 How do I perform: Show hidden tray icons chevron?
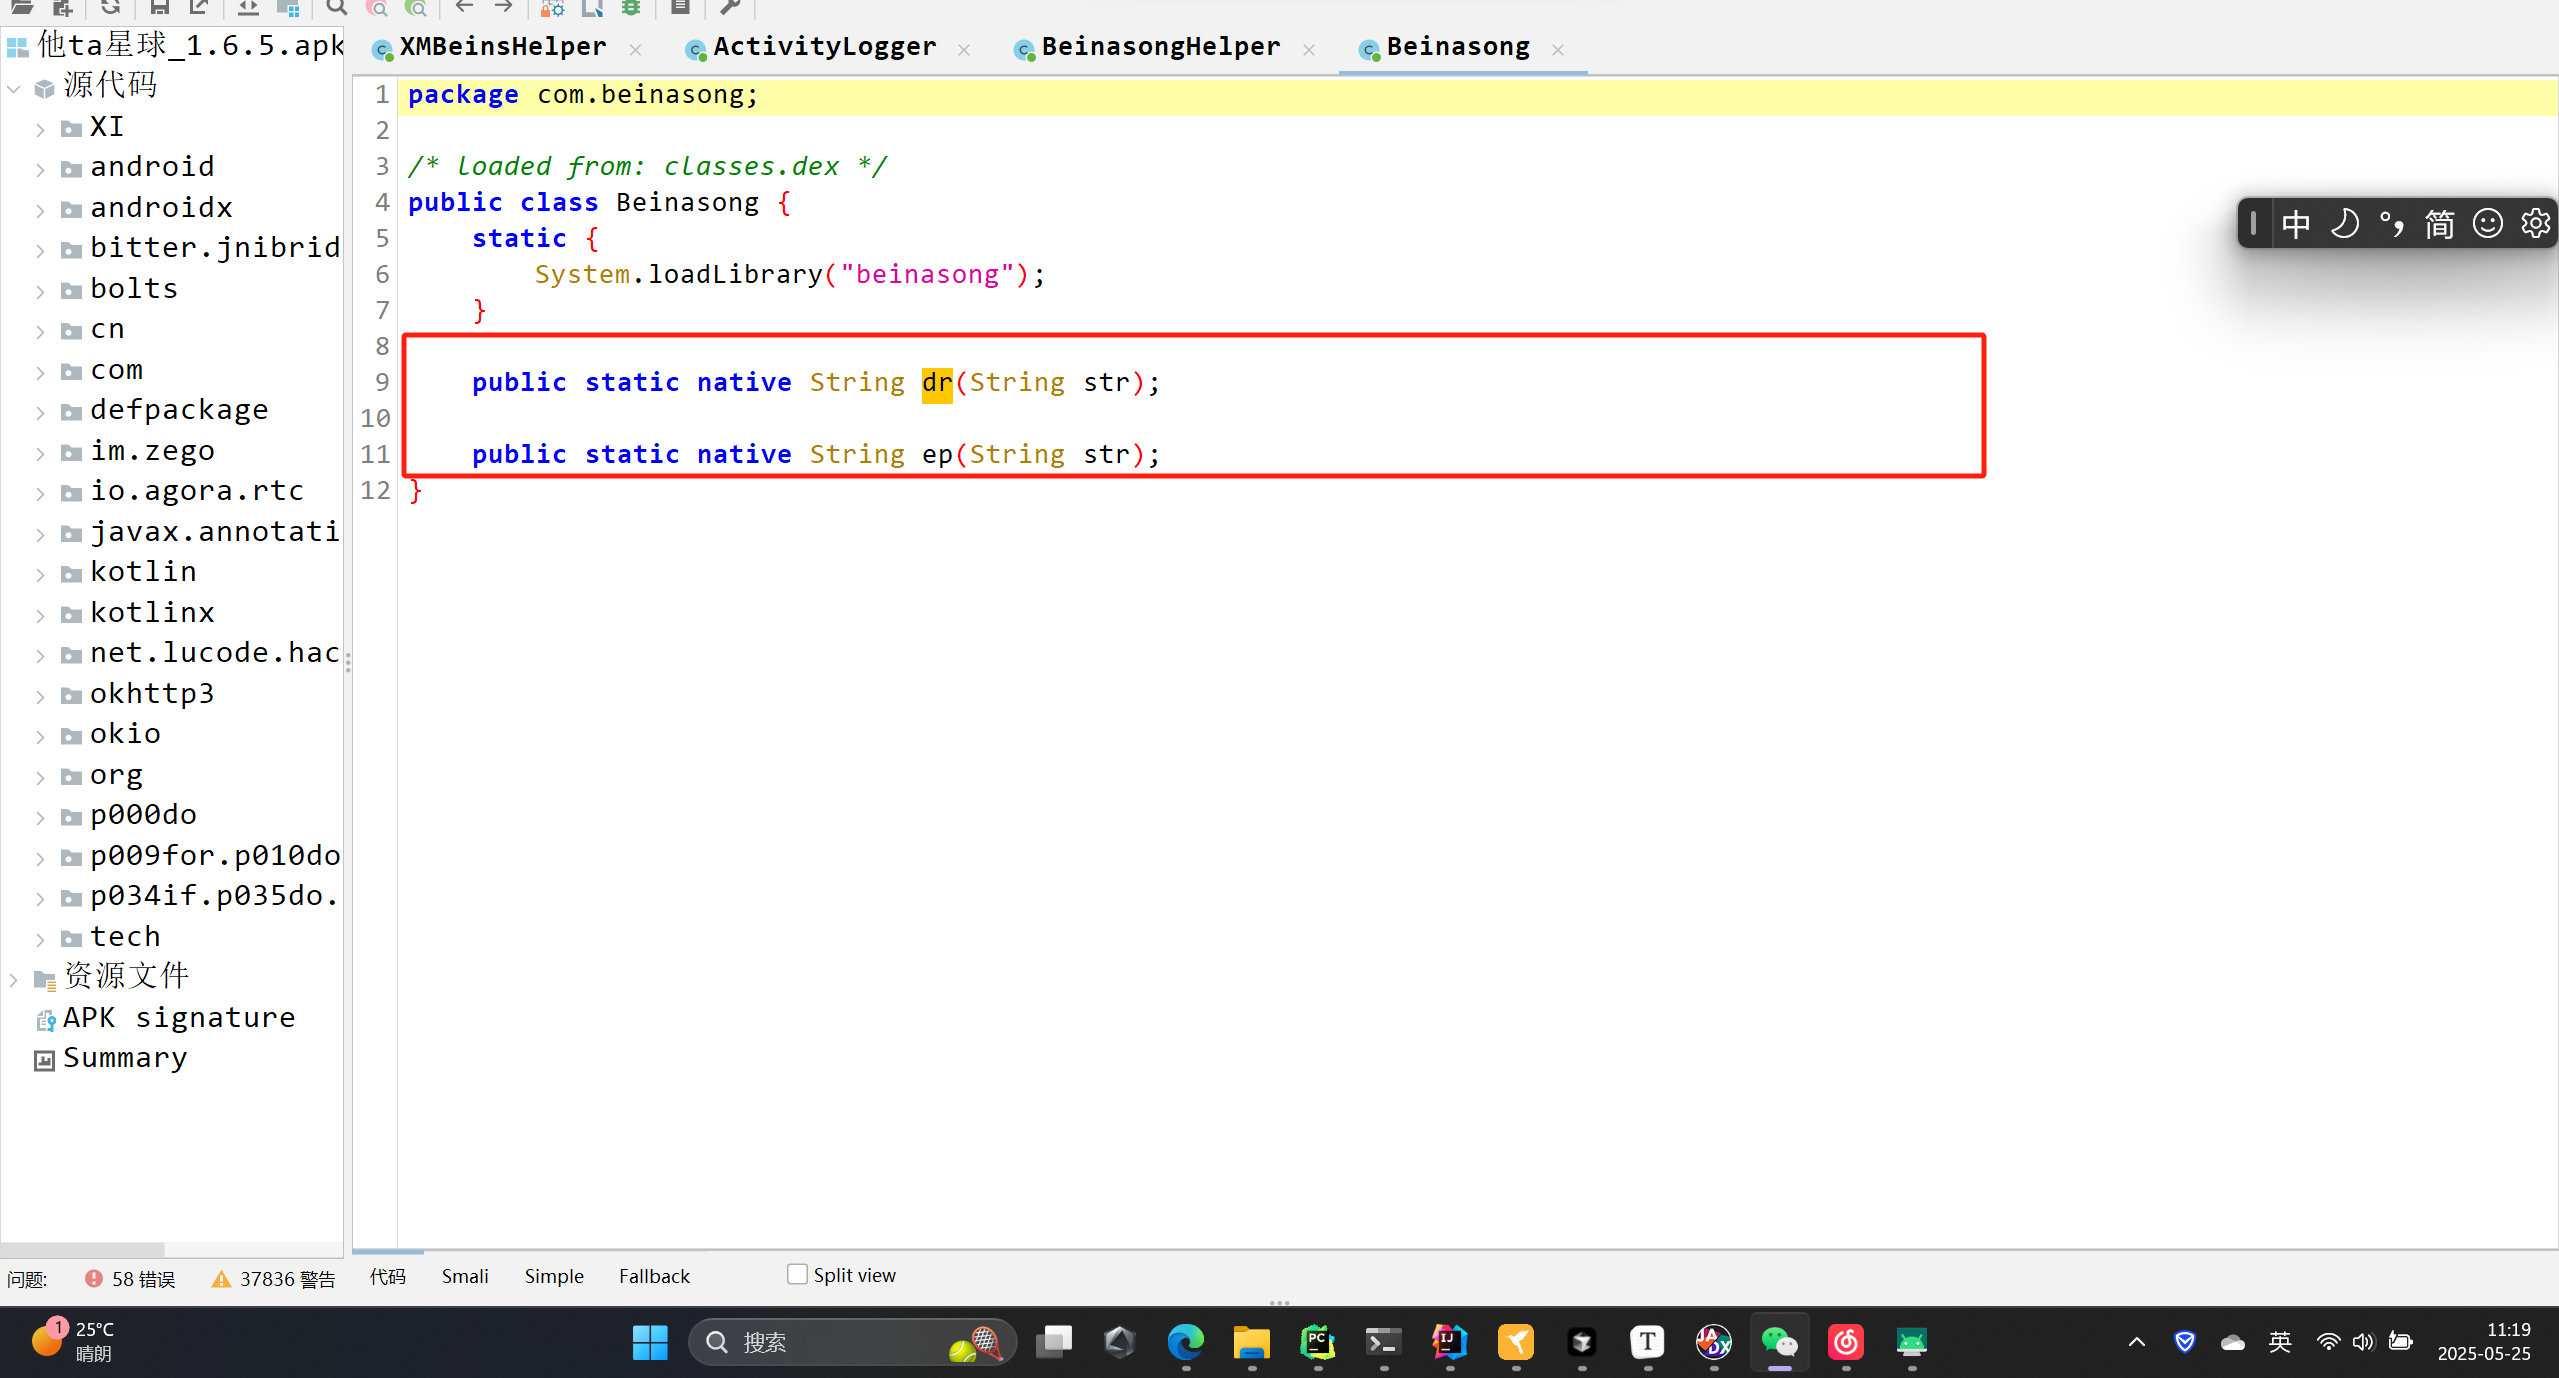pyautogui.click(x=2136, y=1342)
